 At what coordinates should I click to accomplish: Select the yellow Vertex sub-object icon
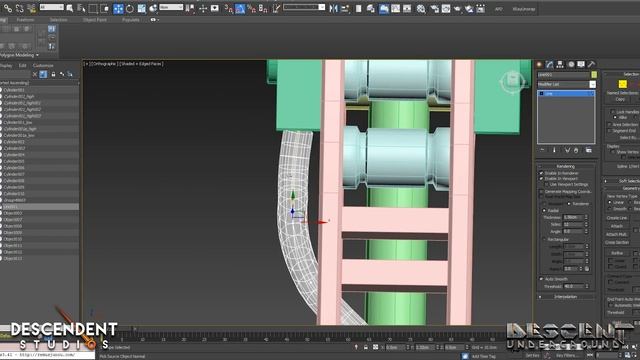[622, 84]
